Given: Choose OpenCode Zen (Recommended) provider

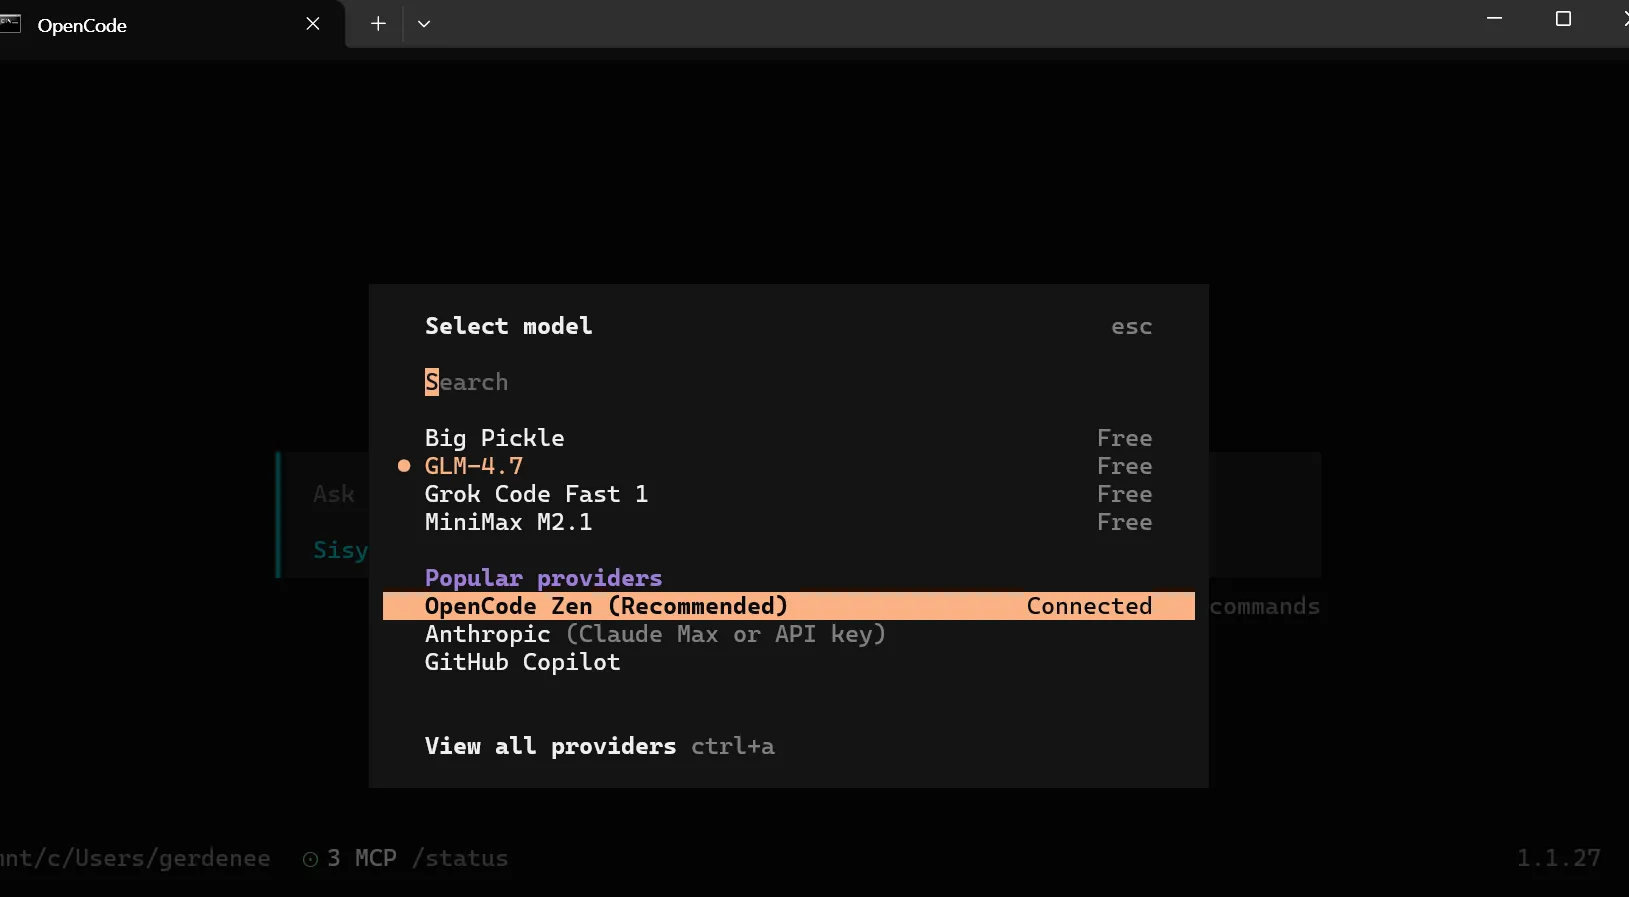Looking at the screenshot, I should coord(605,606).
